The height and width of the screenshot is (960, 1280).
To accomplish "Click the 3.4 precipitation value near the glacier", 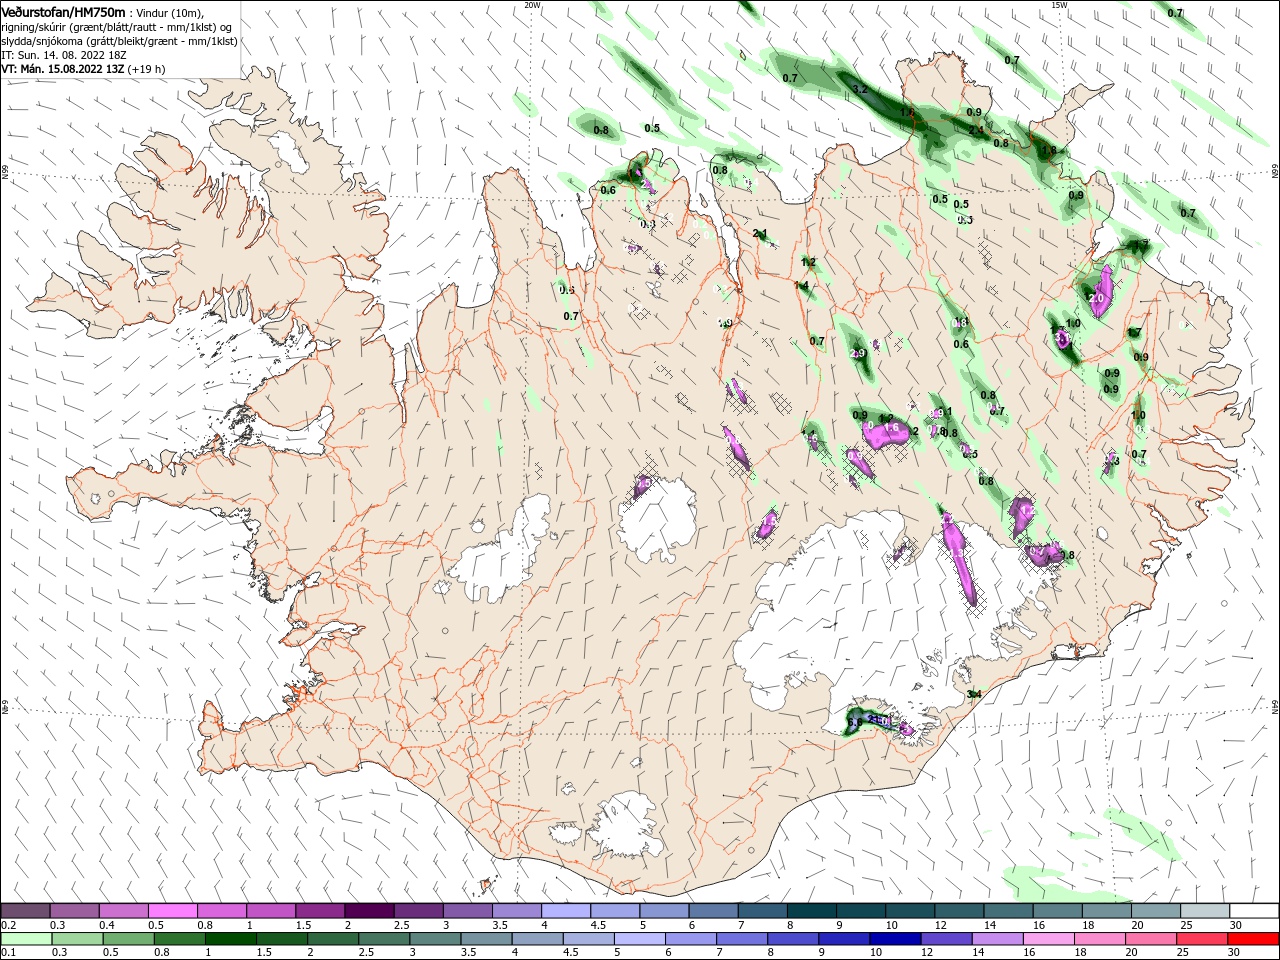I will 975,694.
